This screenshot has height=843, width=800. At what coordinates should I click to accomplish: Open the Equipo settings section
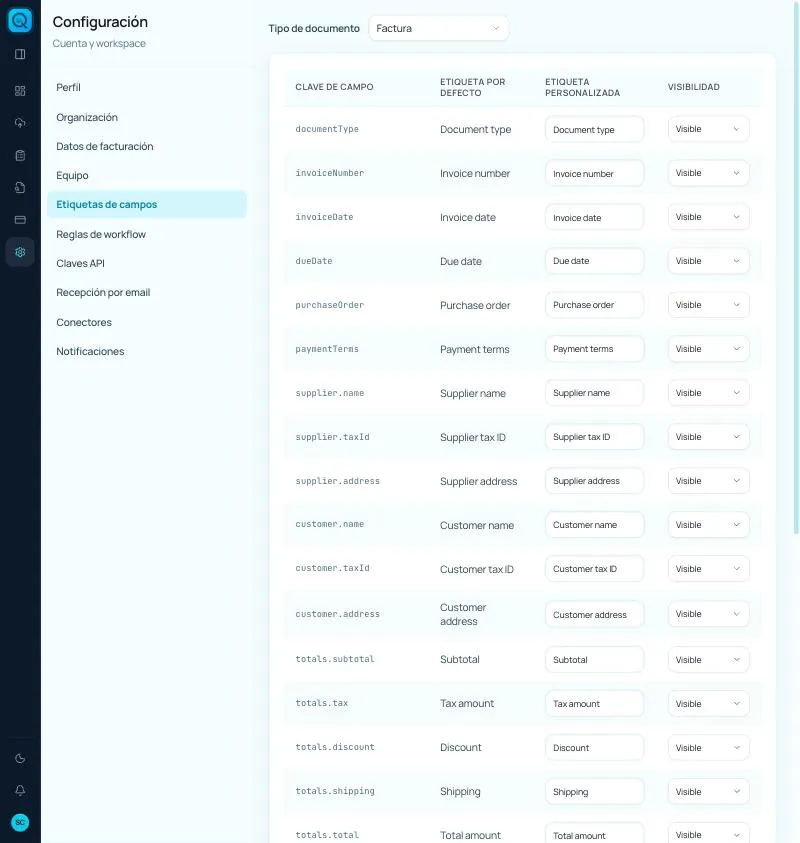tap(146, 176)
